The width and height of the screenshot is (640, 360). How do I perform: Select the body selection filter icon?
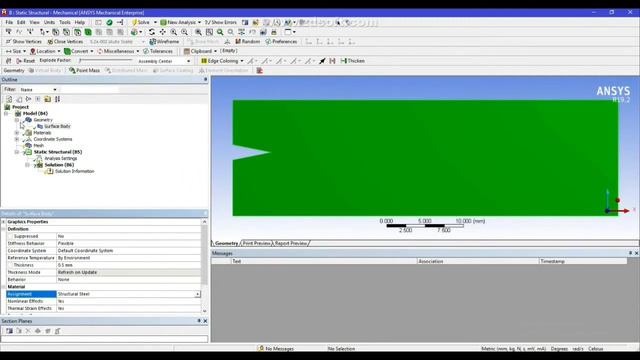(88, 32)
